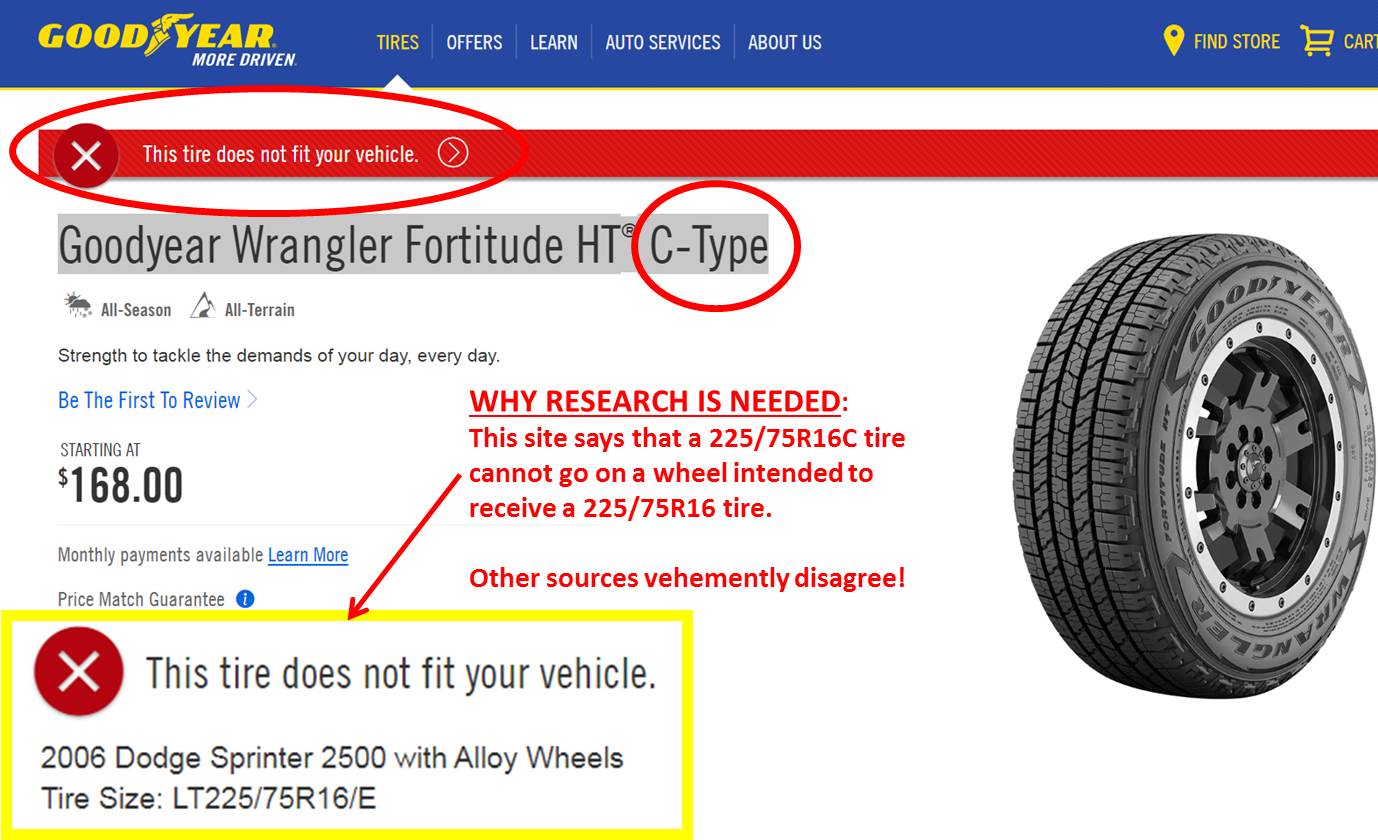Click the STARTING AT label
This screenshot has height=840, width=1378.
coord(99,450)
